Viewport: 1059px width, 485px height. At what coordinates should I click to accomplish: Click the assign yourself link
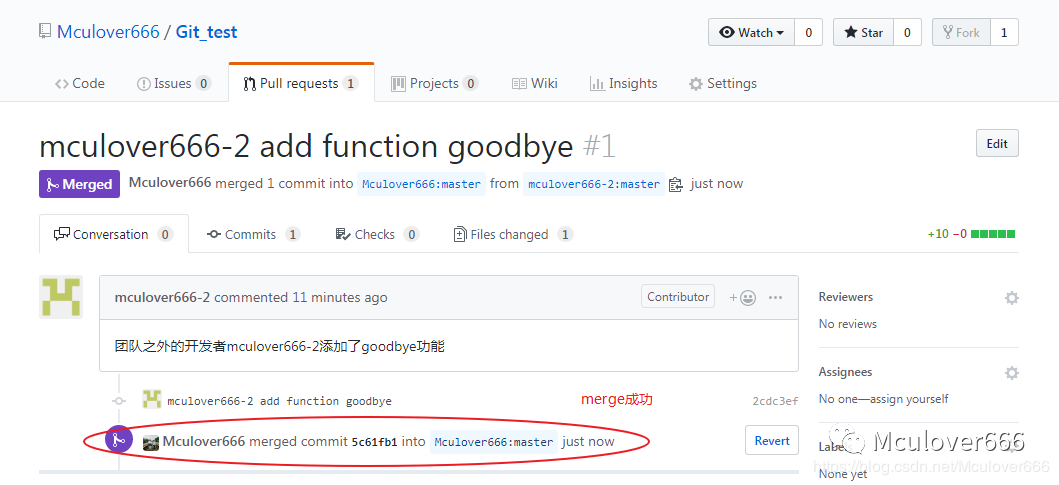[x=907, y=399]
